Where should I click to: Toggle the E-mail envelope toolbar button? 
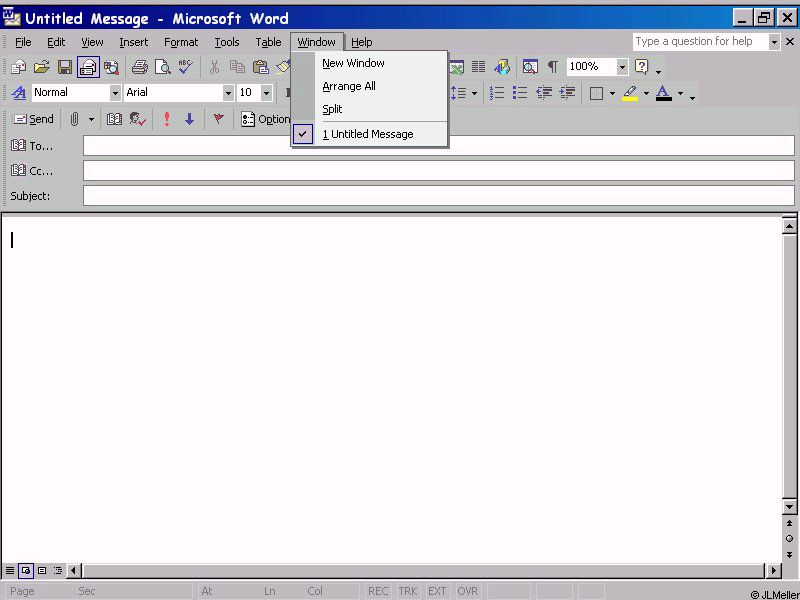coord(88,67)
